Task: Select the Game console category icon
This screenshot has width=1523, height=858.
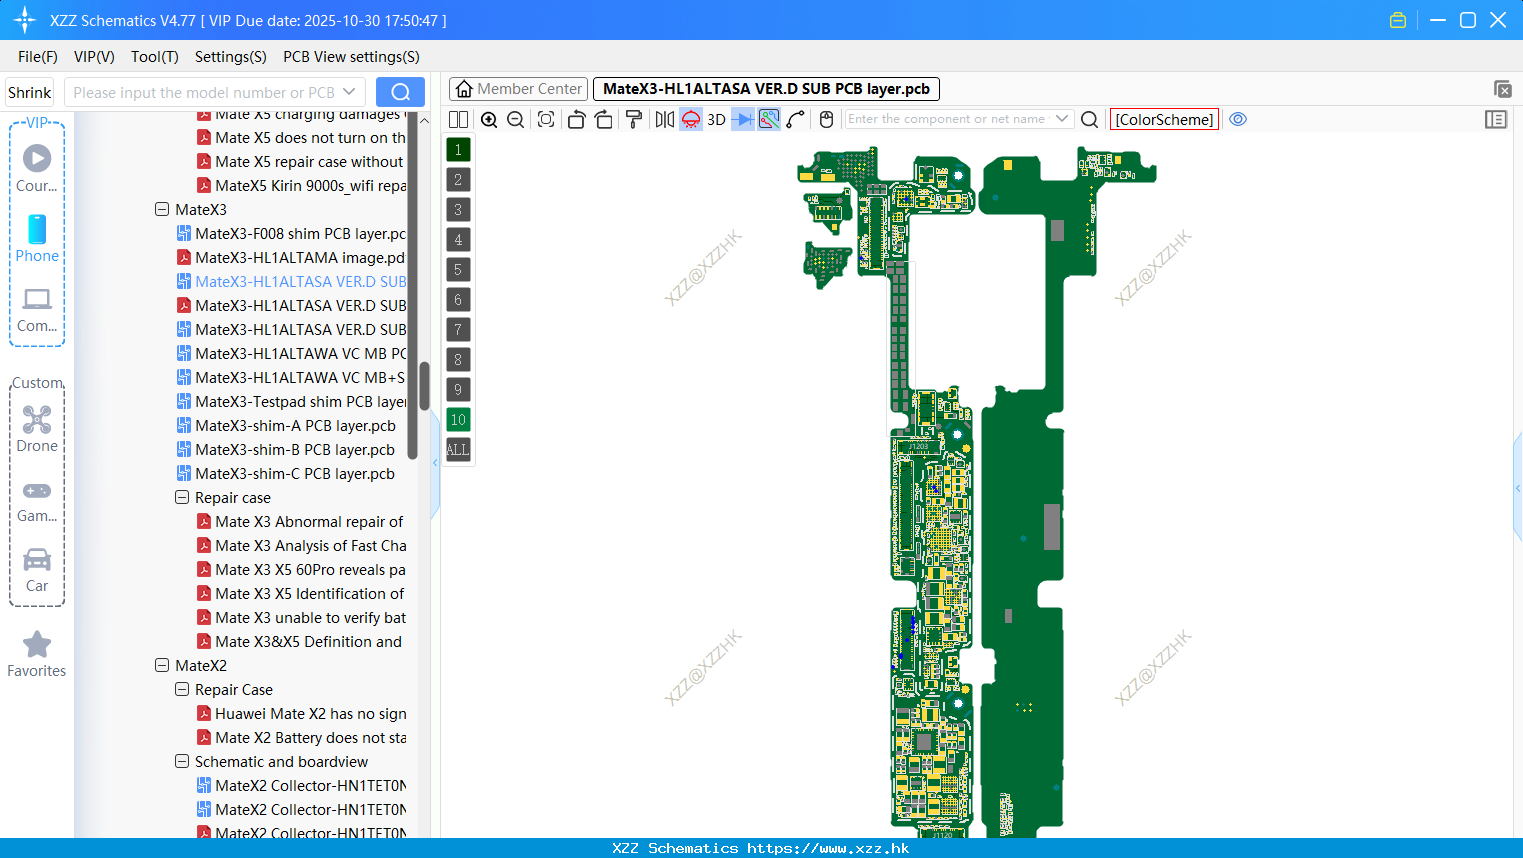Action: click(37, 500)
